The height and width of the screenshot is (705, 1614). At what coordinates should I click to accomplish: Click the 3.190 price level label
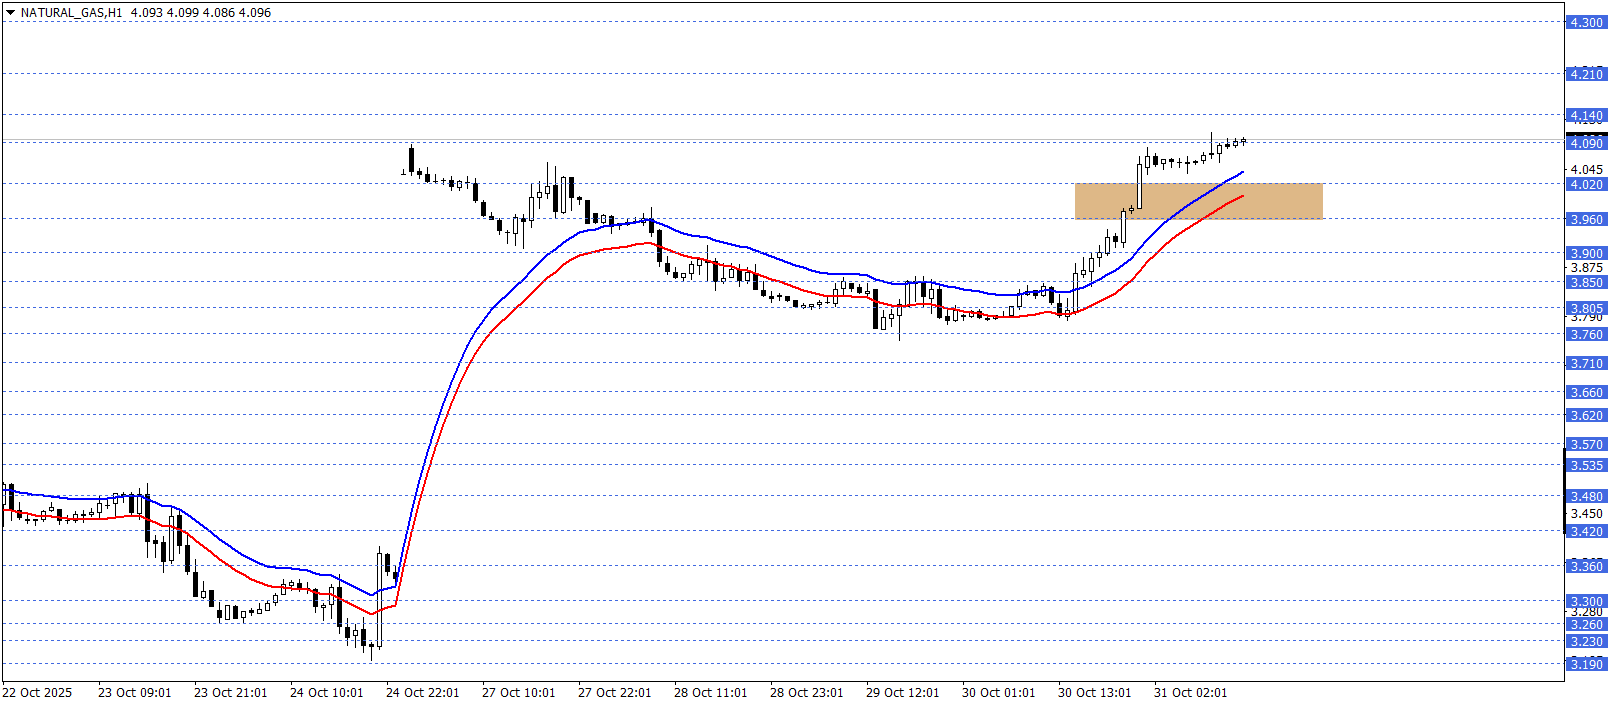(1586, 664)
